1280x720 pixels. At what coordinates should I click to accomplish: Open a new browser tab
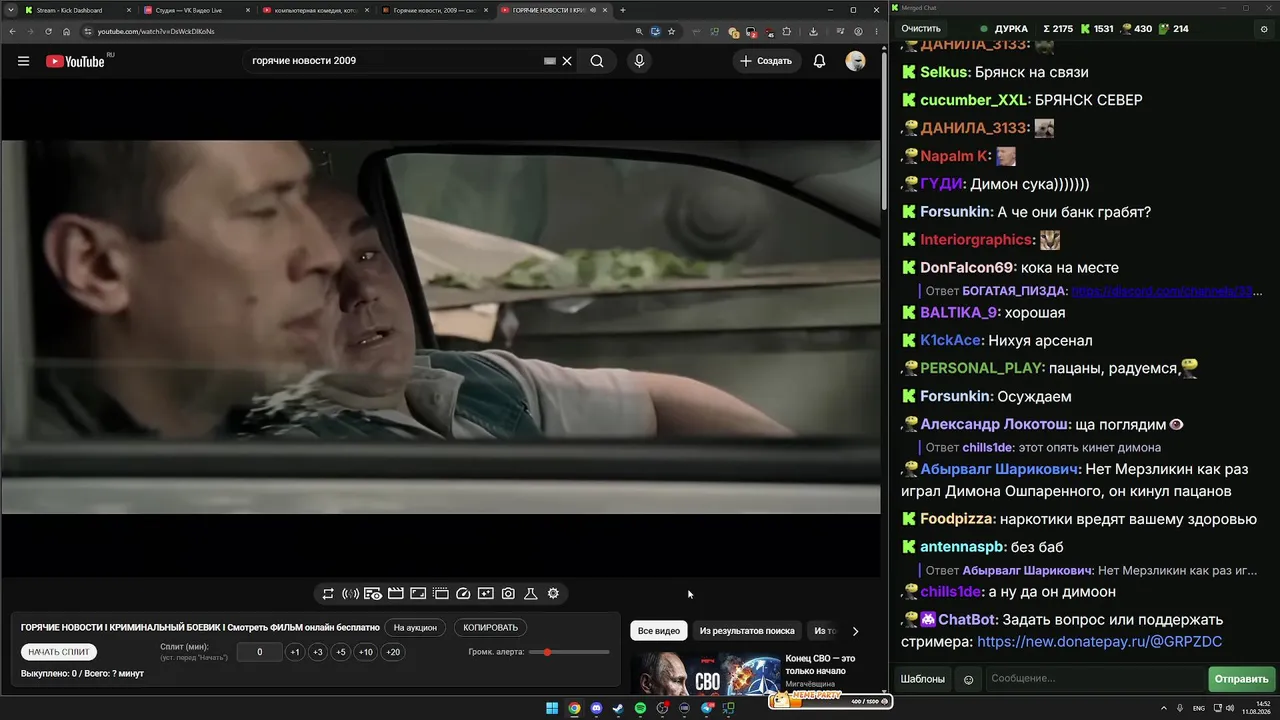click(623, 10)
